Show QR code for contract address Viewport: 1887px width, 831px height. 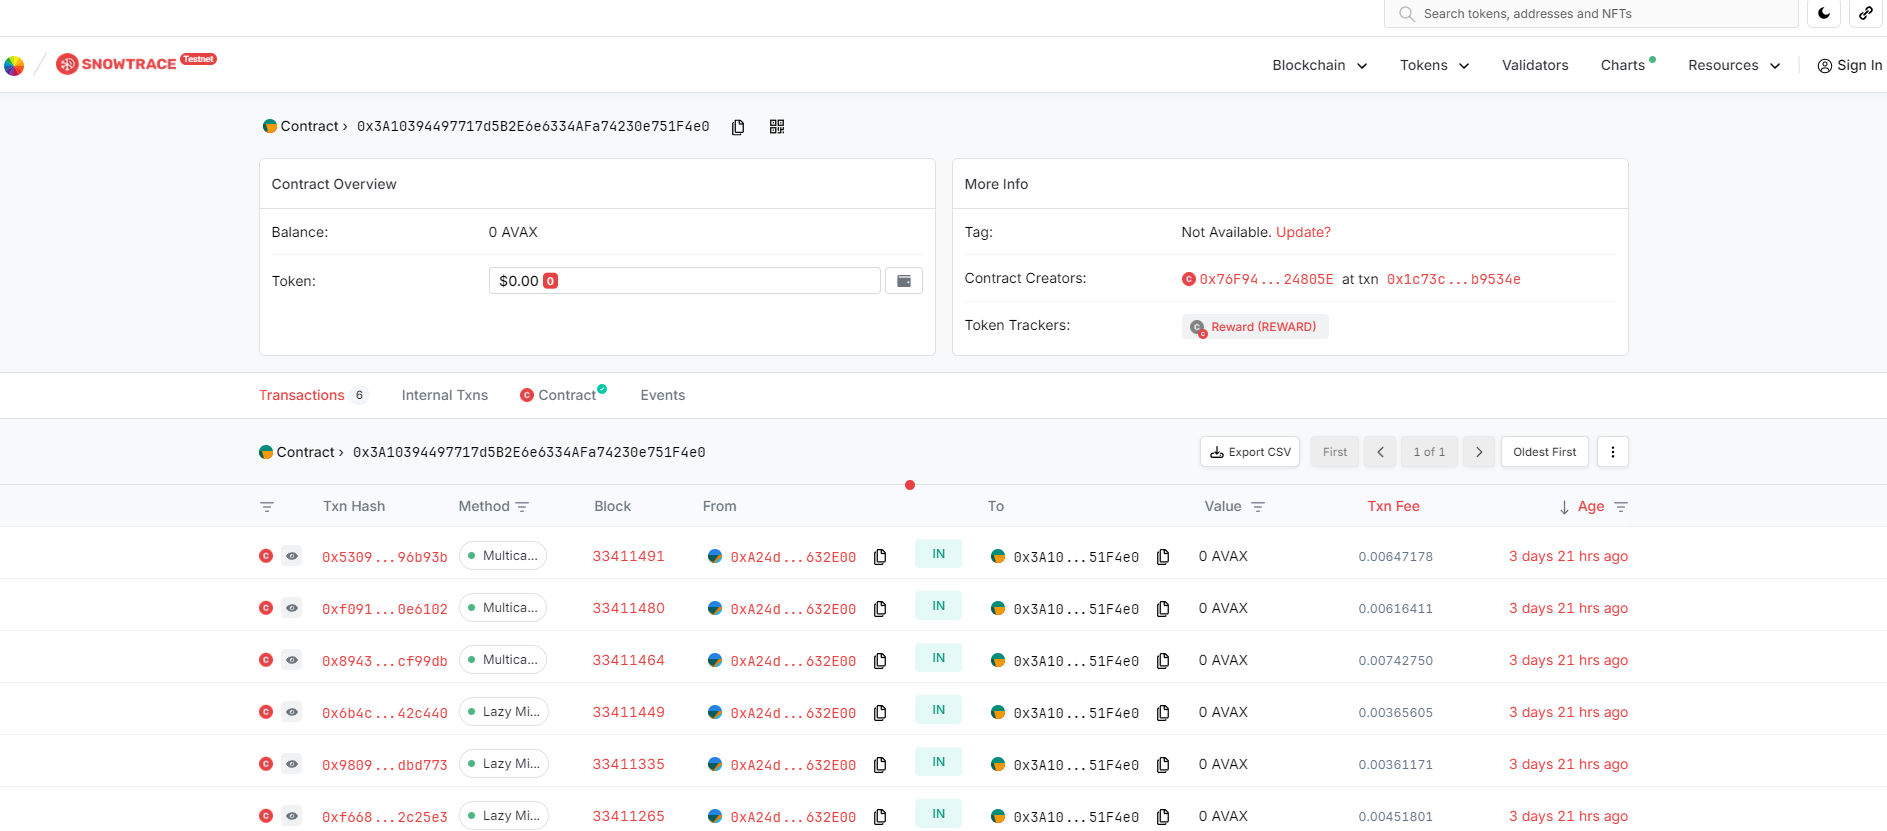point(777,127)
